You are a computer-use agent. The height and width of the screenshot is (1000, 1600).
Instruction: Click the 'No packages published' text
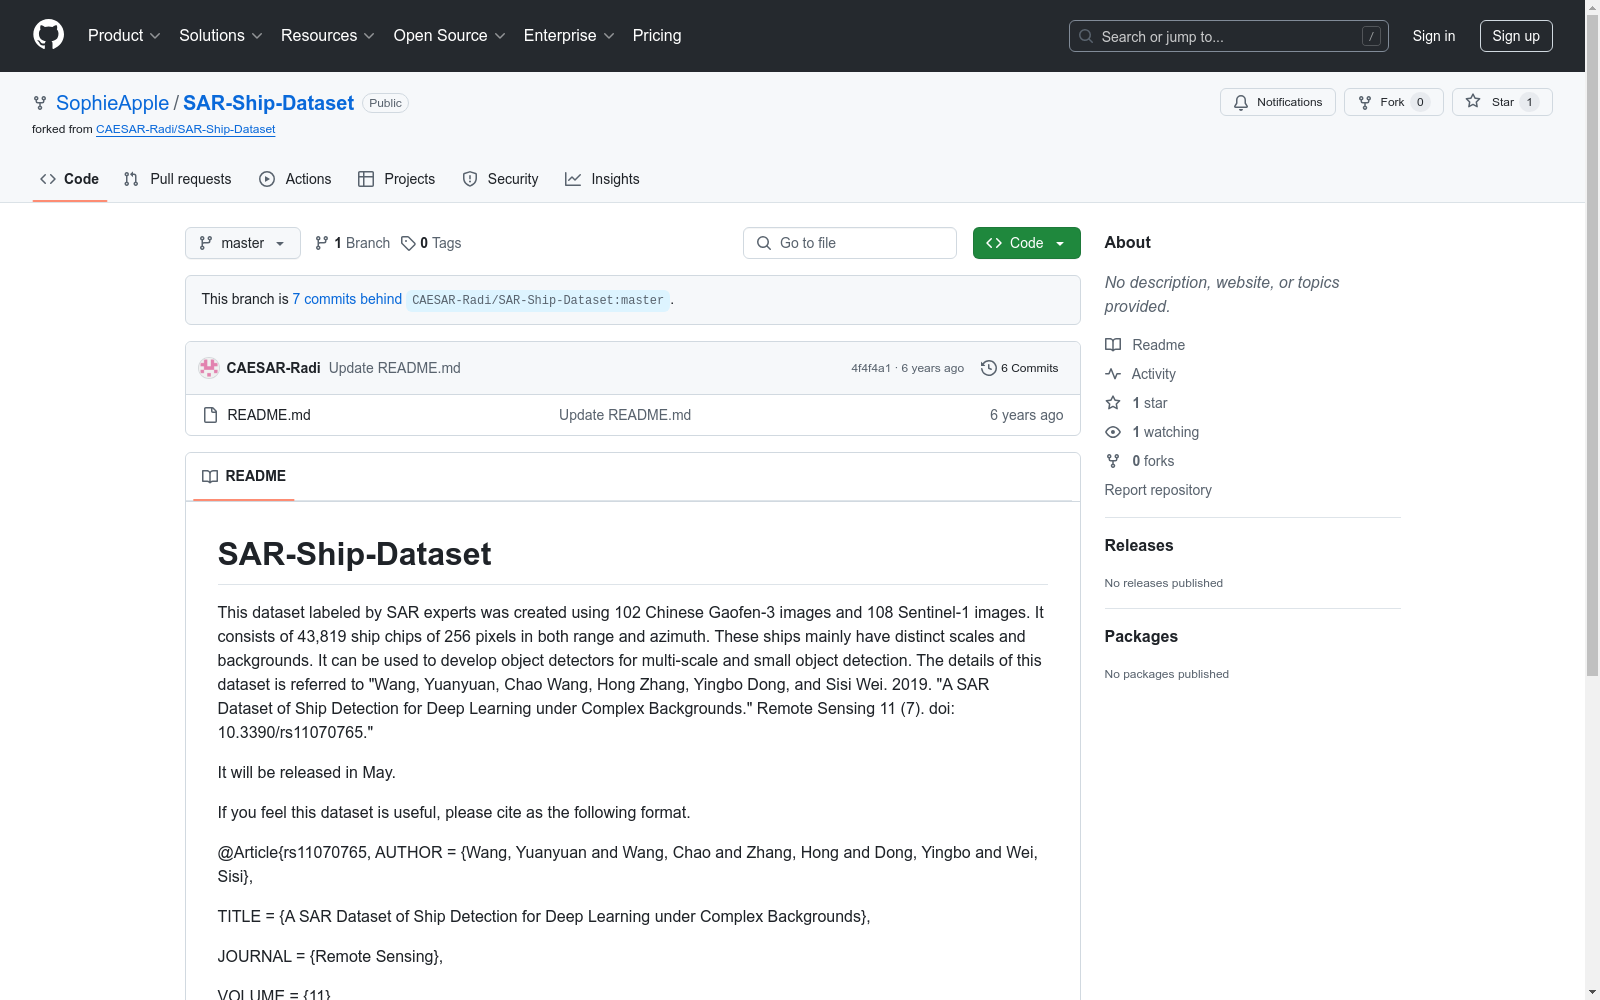(1167, 674)
